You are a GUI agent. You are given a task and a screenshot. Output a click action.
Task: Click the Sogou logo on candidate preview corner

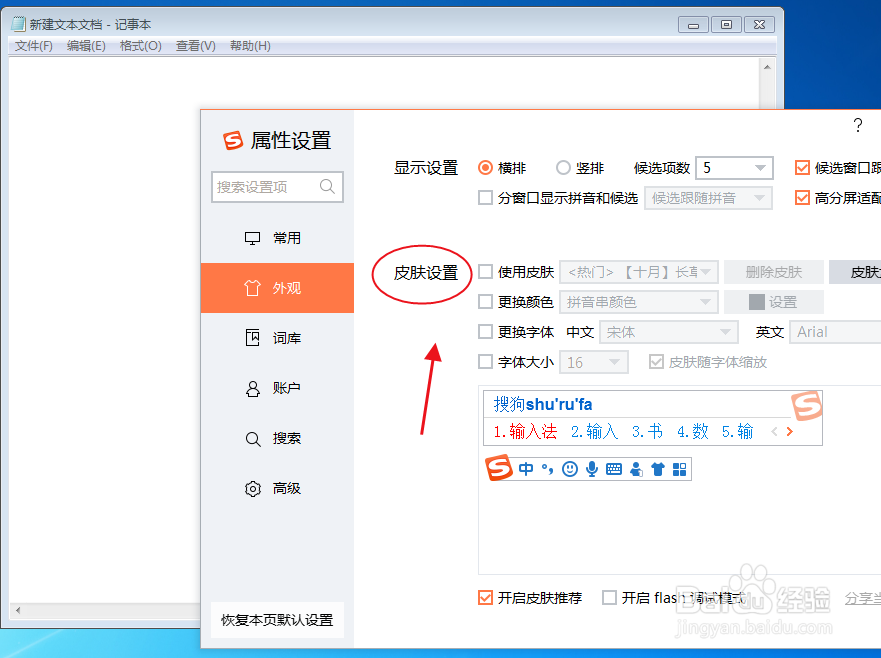tap(806, 406)
